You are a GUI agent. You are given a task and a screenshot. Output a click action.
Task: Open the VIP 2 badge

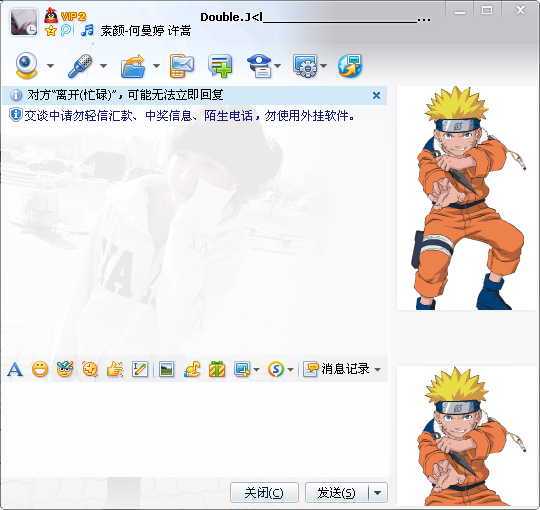73,17
